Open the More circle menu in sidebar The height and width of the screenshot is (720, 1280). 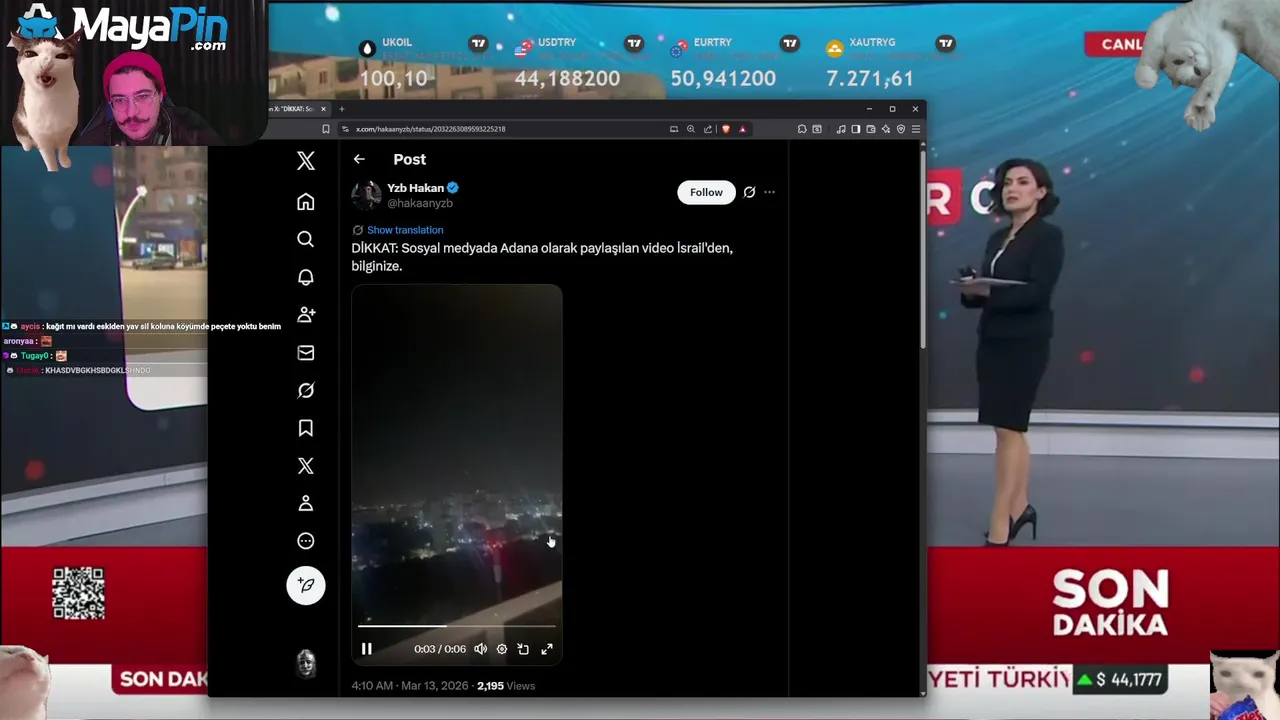pyautogui.click(x=306, y=541)
